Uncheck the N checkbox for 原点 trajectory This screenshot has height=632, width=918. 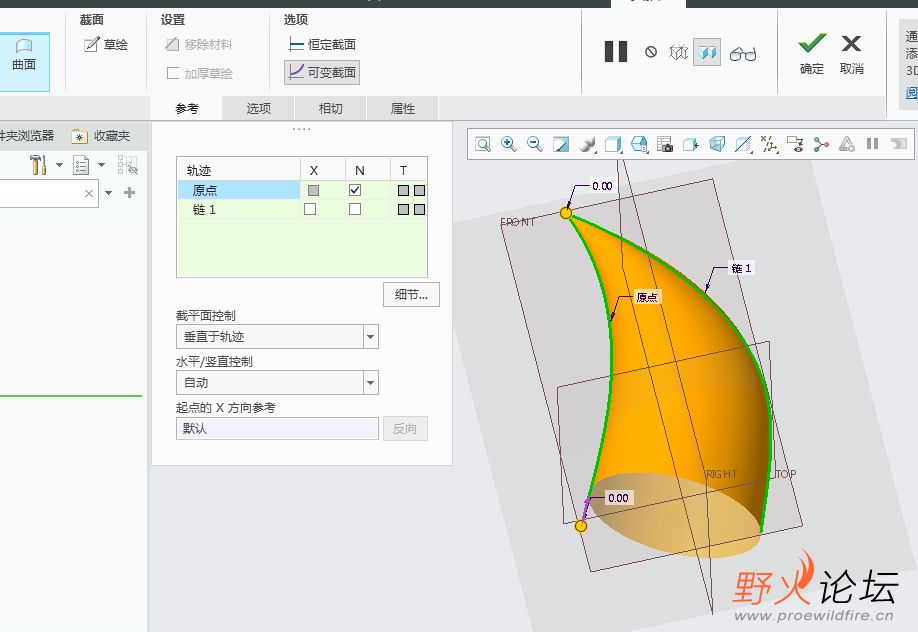355,190
